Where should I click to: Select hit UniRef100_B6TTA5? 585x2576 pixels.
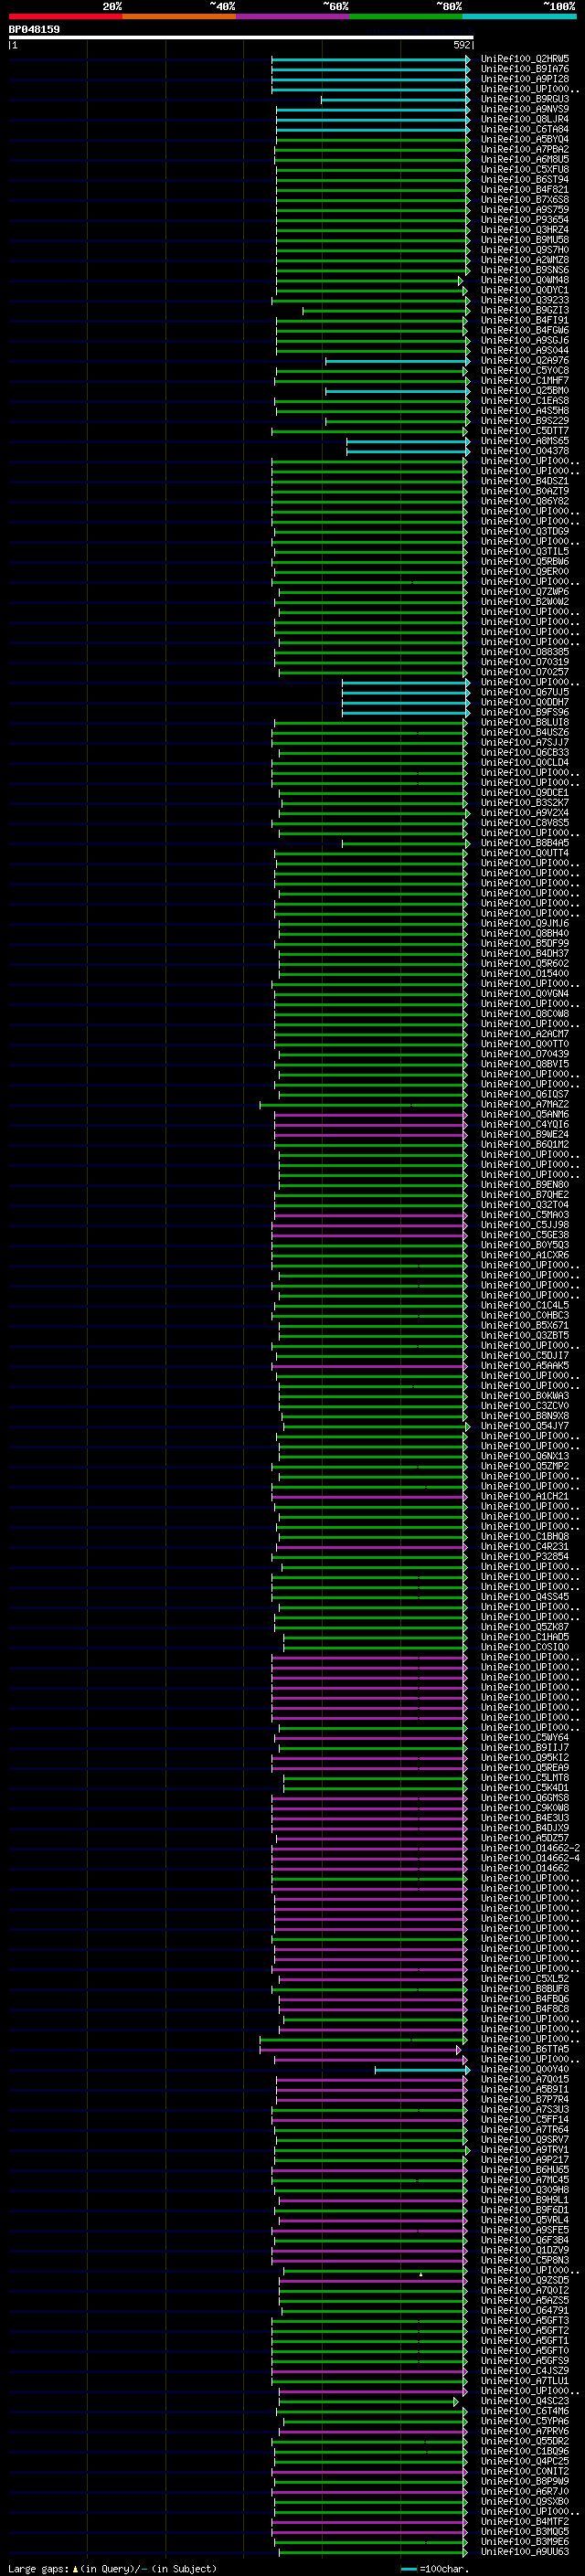[x=525, y=2050]
